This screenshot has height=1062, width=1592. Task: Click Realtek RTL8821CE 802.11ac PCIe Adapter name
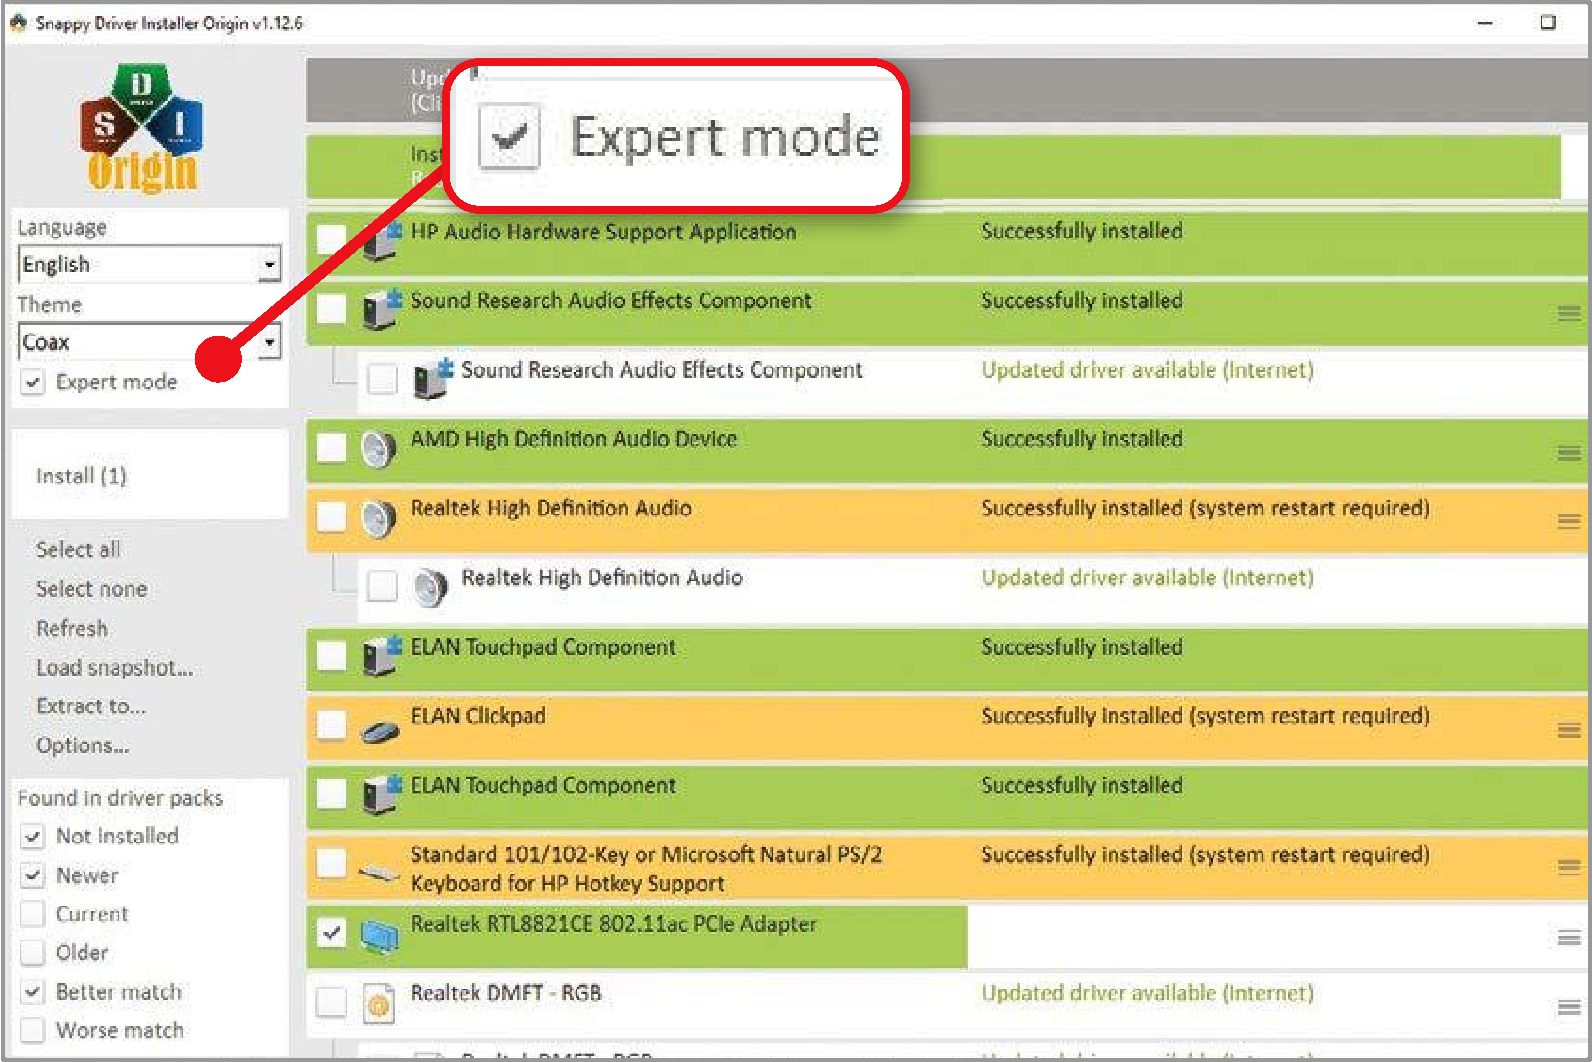click(613, 924)
